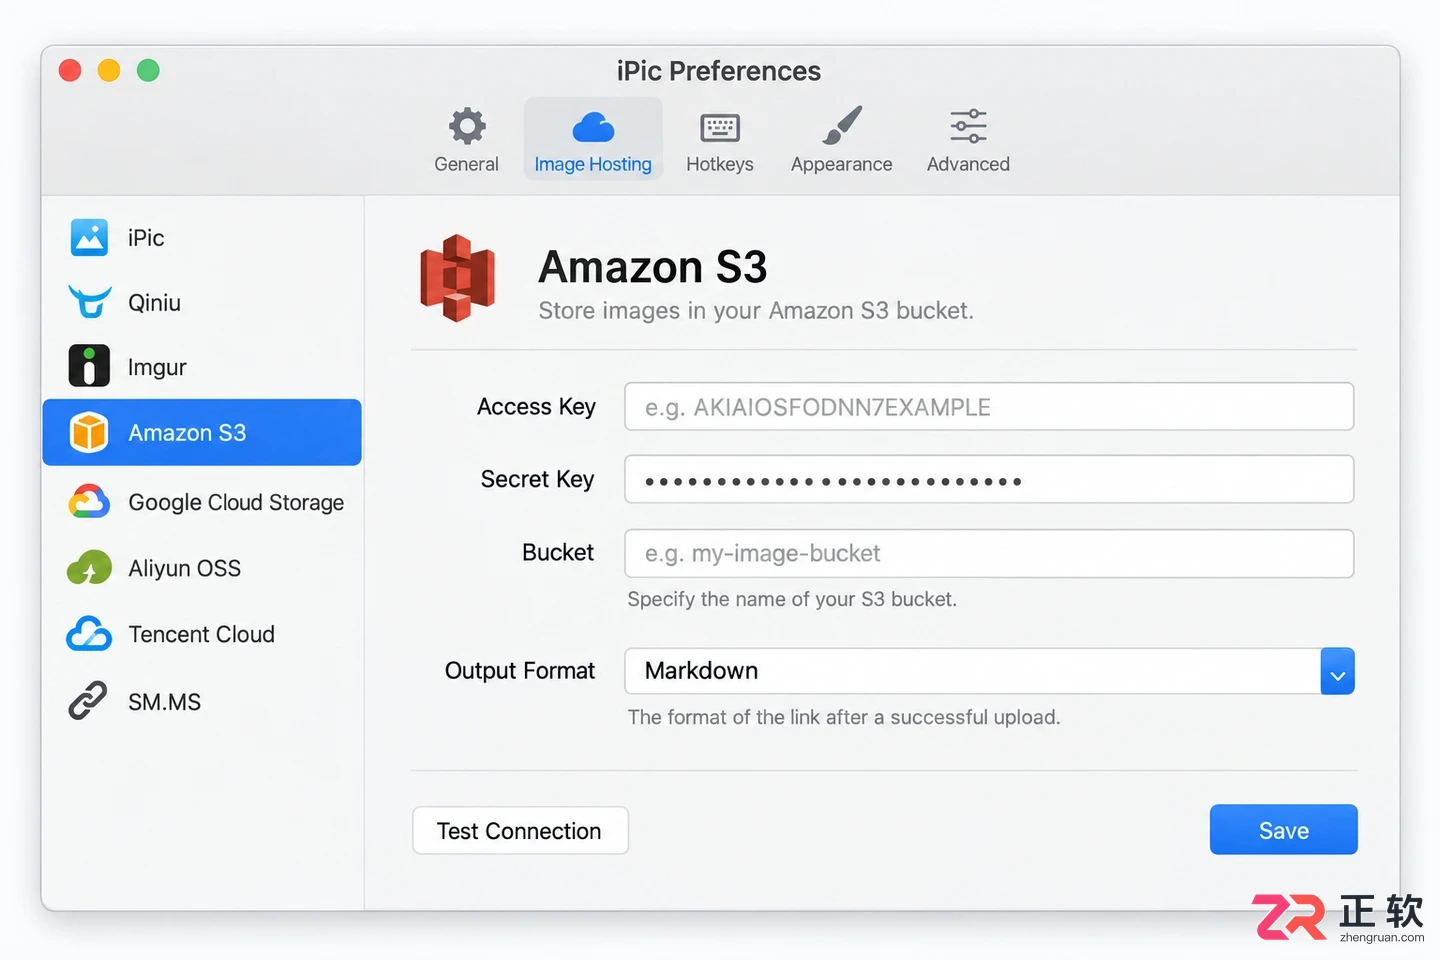
Task: Open the Advanced sliders icon
Action: [x=968, y=127]
